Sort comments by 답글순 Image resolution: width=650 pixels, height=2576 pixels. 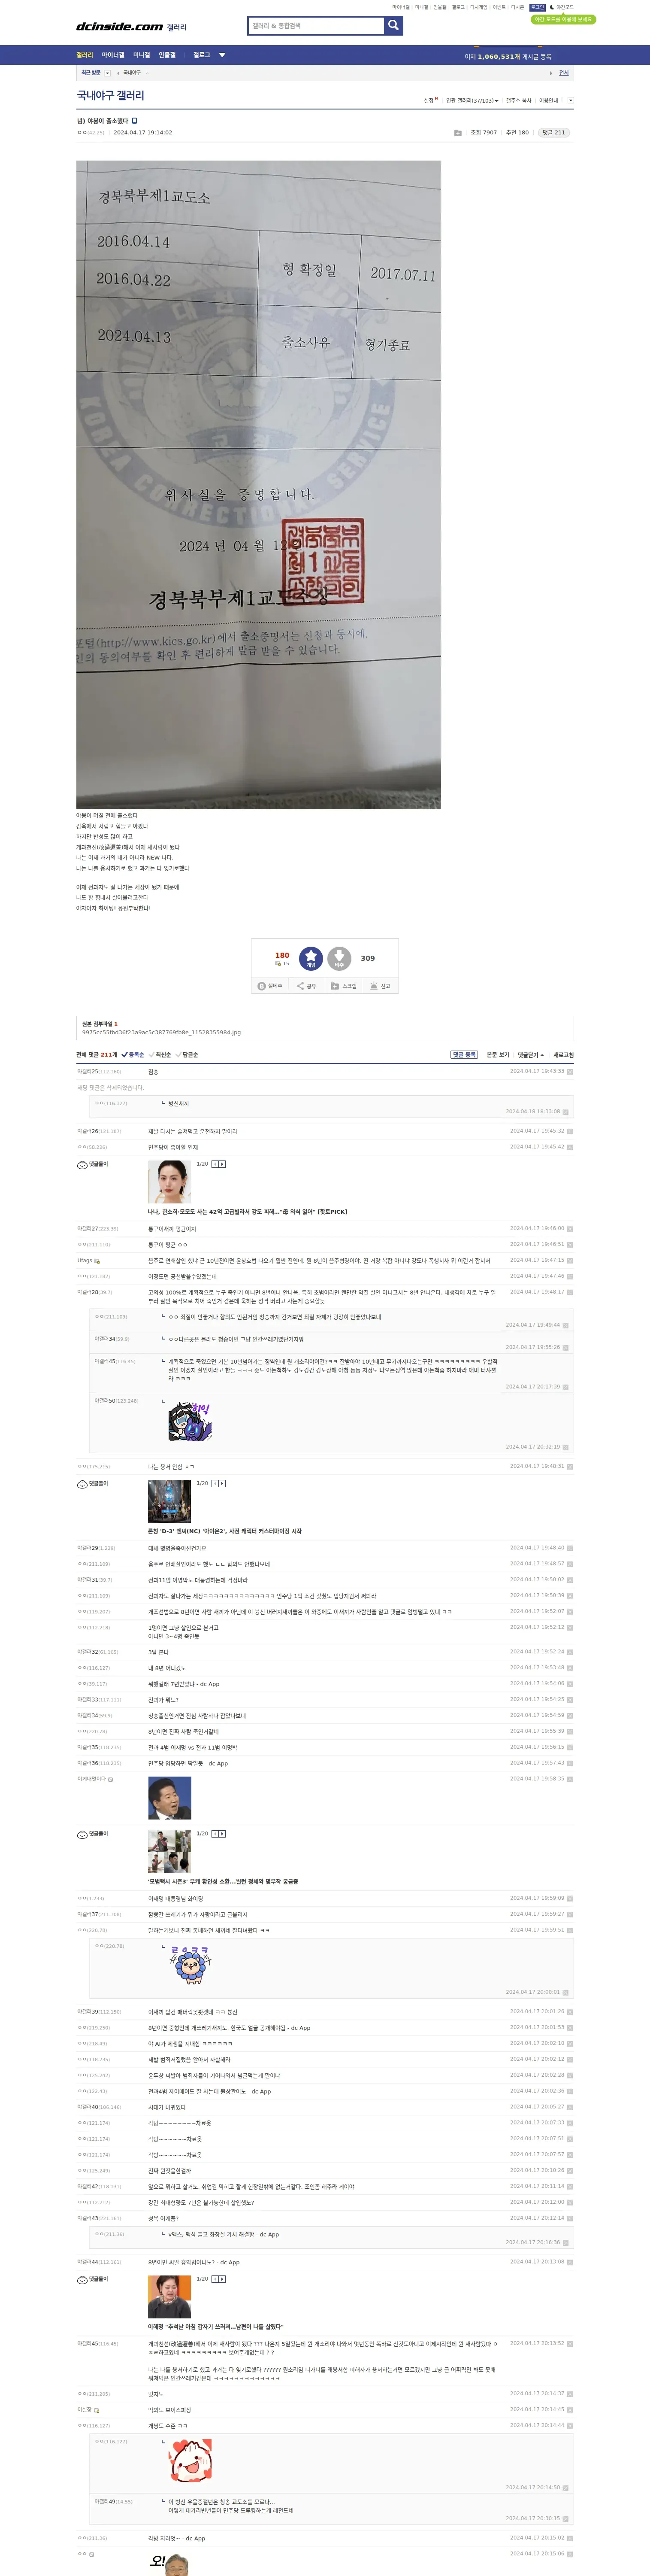pyautogui.click(x=187, y=1054)
